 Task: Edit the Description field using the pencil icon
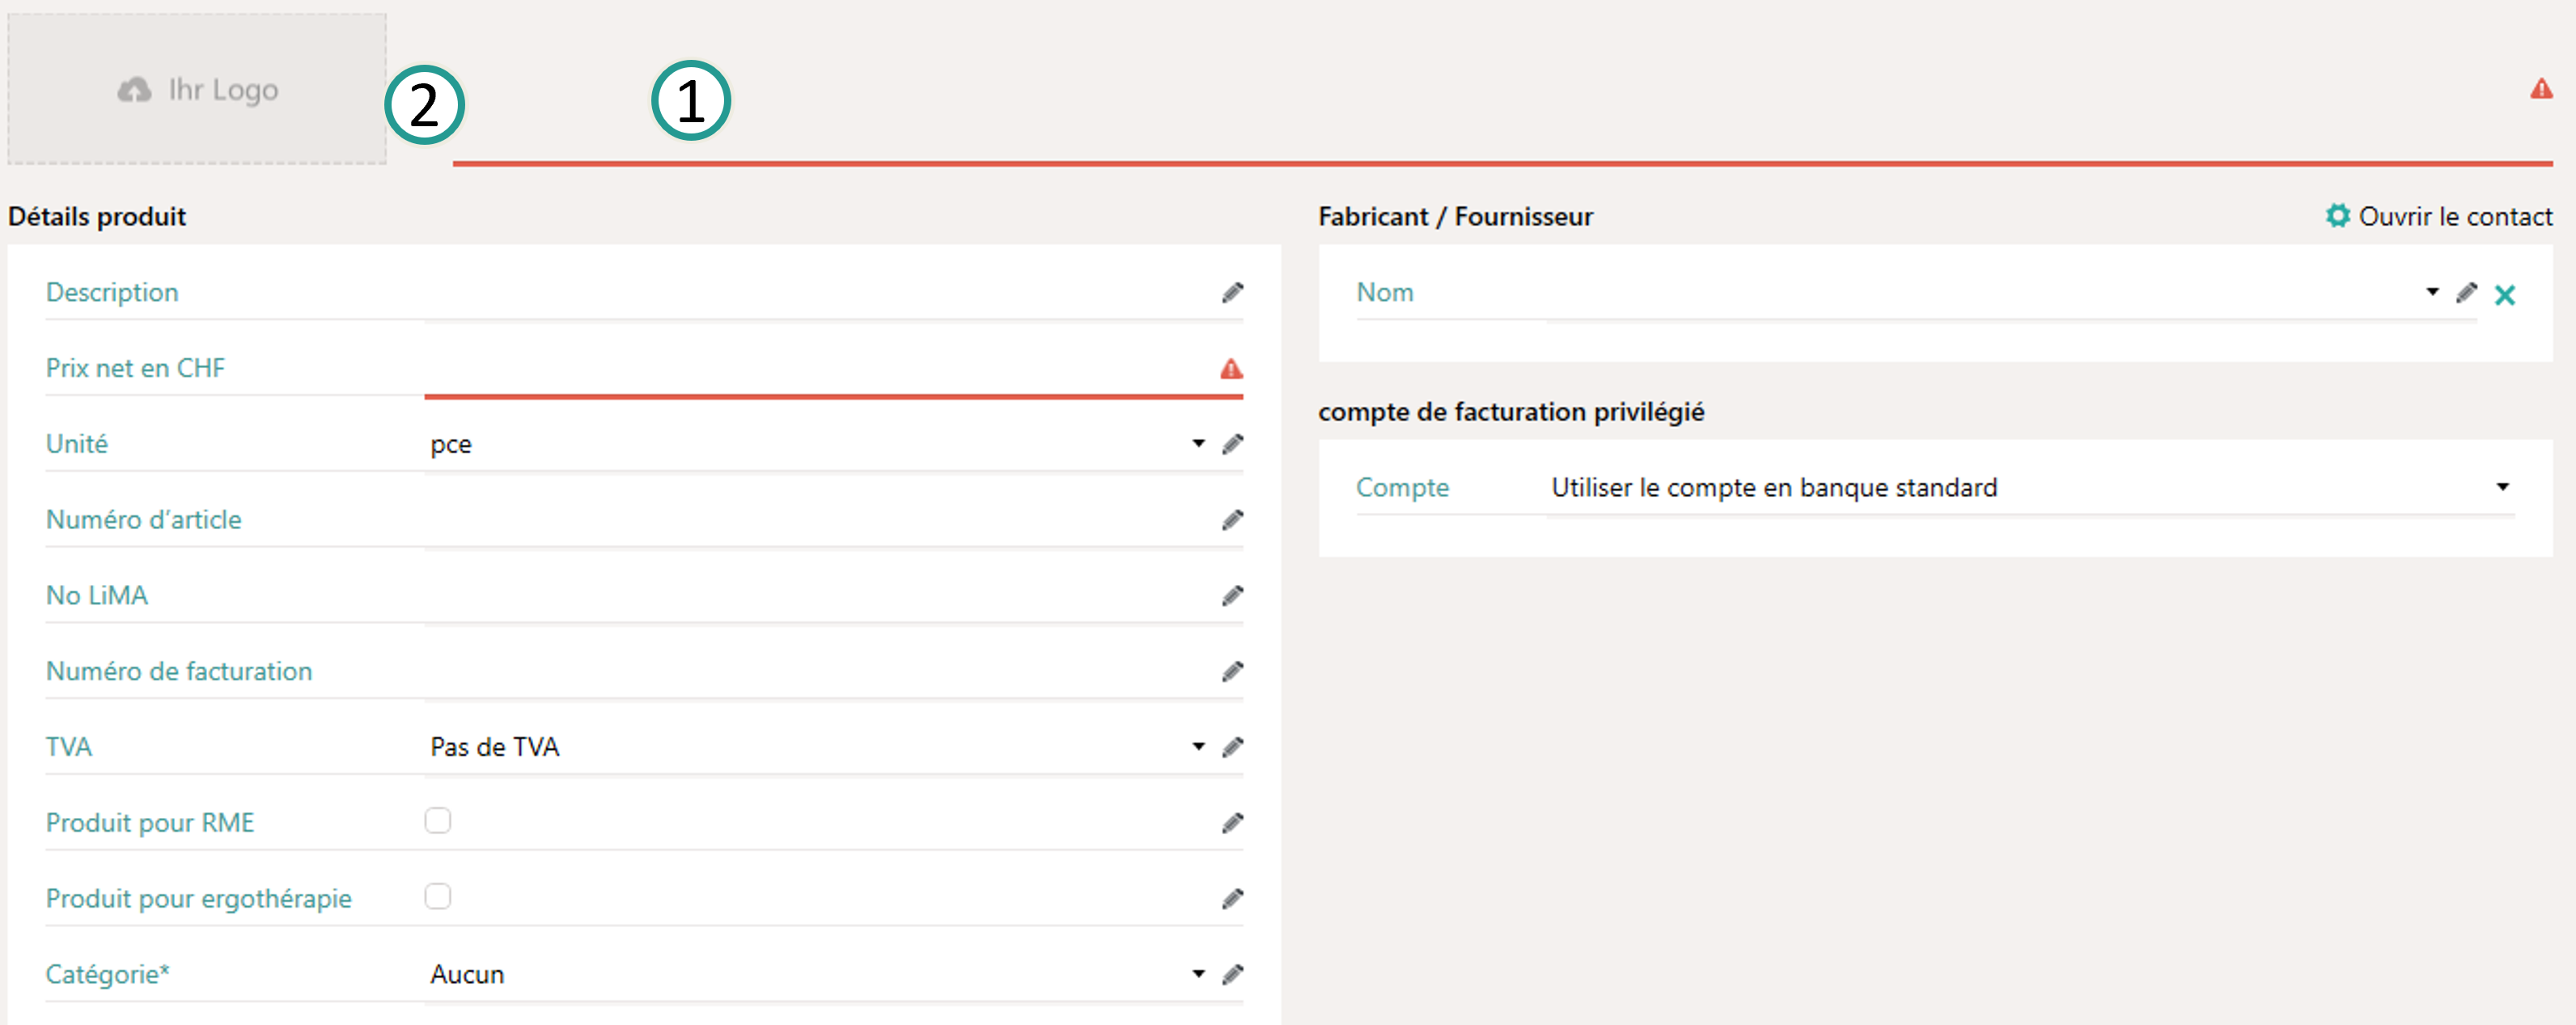[1233, 291]
